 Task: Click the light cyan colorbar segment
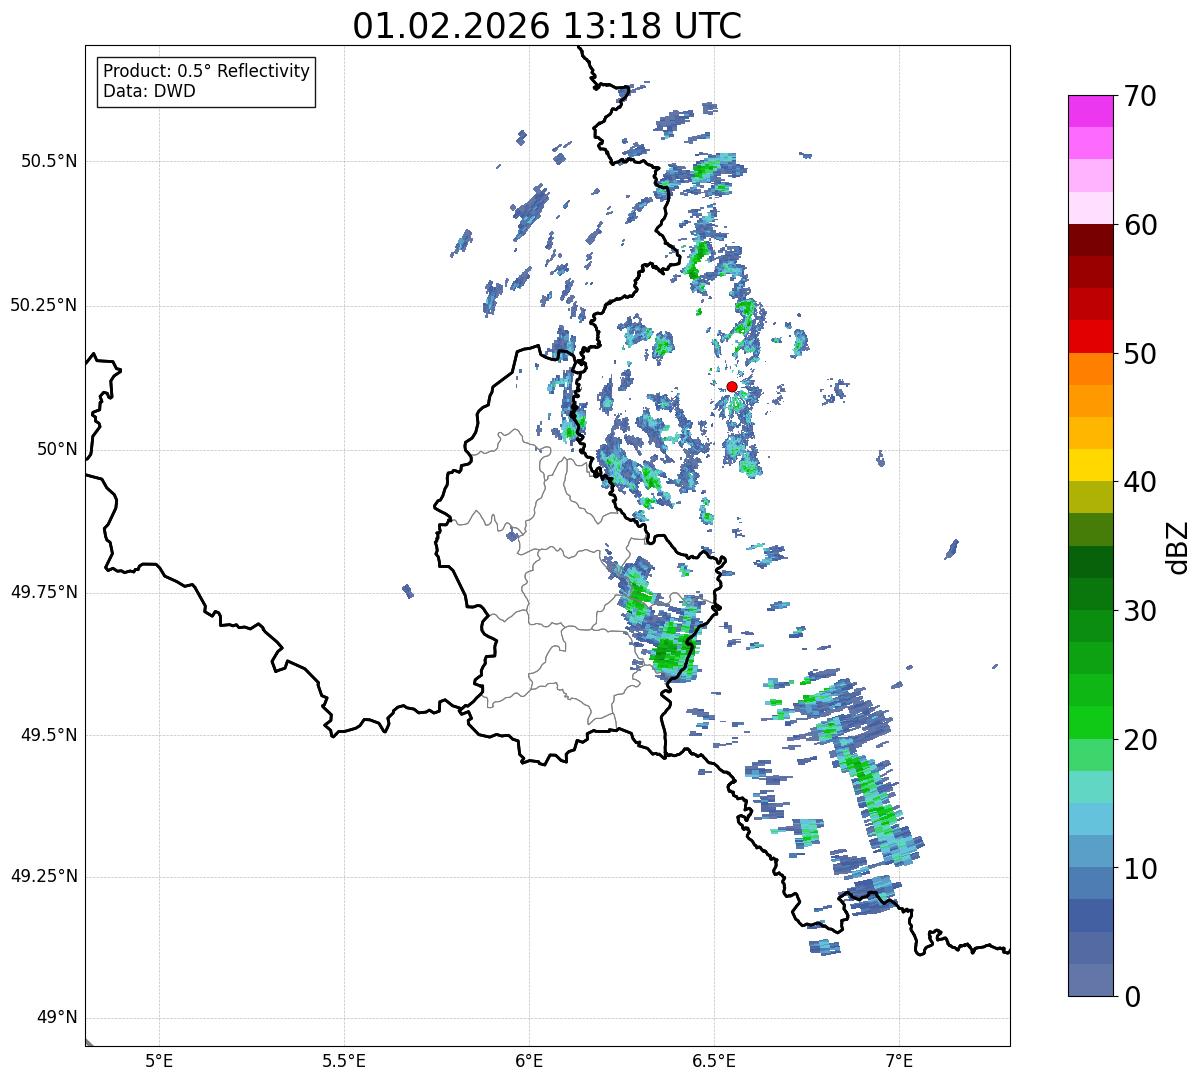coord(1090,820)
